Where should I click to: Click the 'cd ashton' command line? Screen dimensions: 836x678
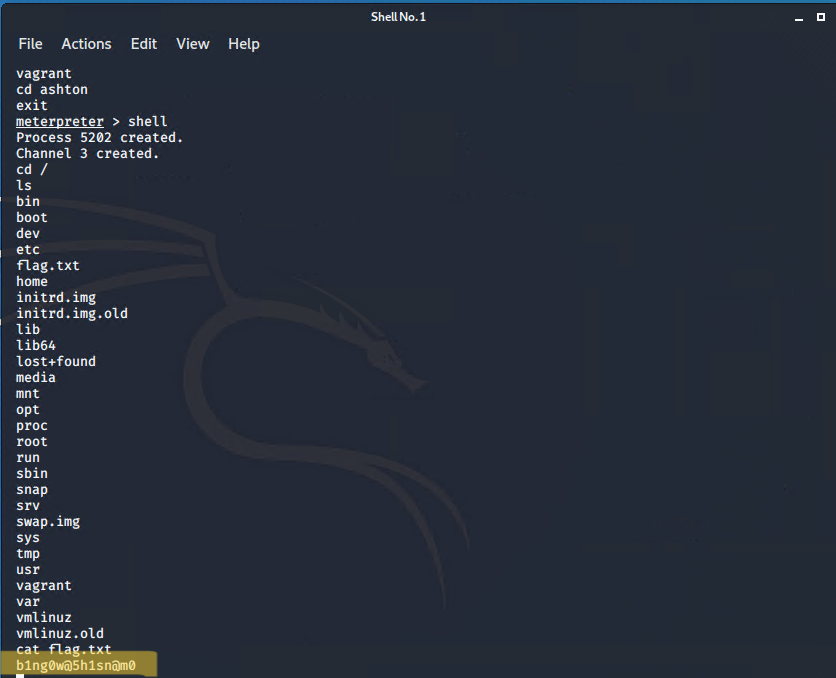click(x=52, y=90)
